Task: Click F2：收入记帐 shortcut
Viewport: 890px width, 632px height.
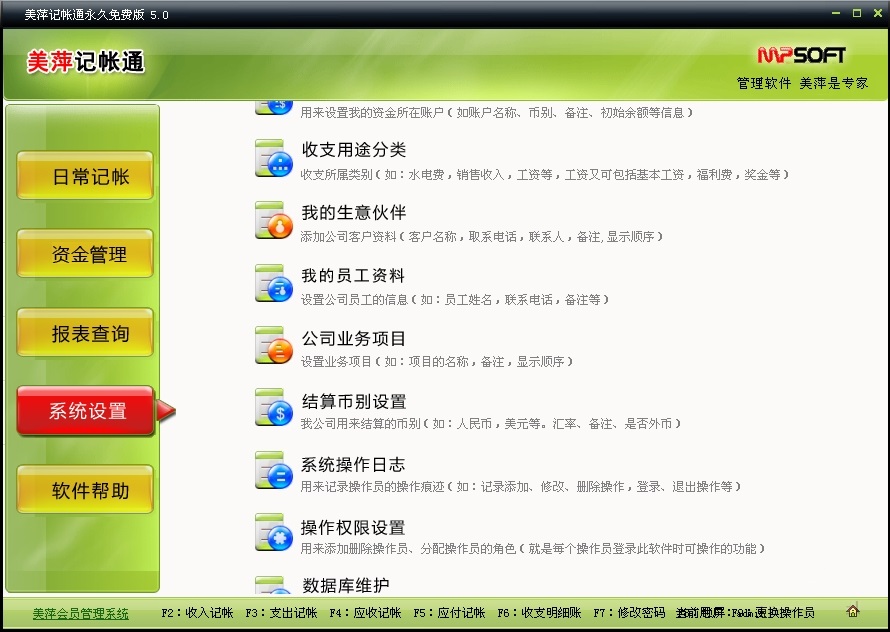Action: click(197, 613)
